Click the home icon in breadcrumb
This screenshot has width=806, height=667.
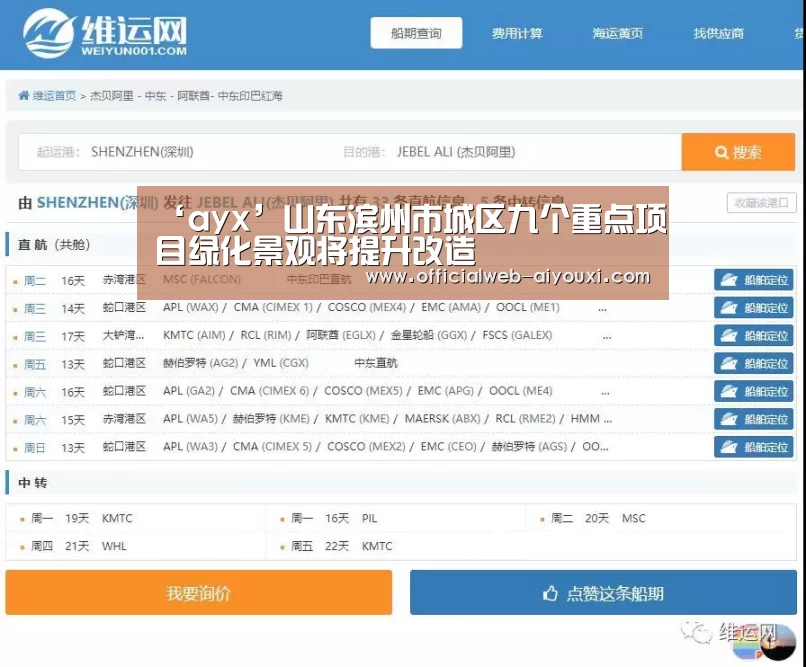point(24,96)
